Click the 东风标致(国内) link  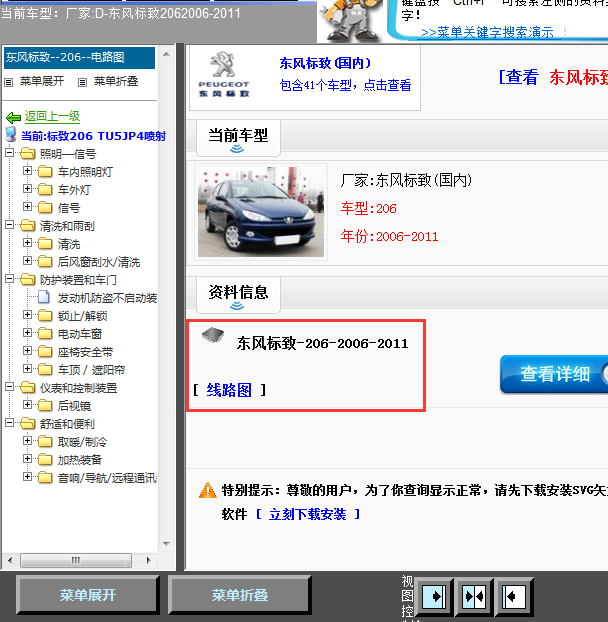pos(325,63)
